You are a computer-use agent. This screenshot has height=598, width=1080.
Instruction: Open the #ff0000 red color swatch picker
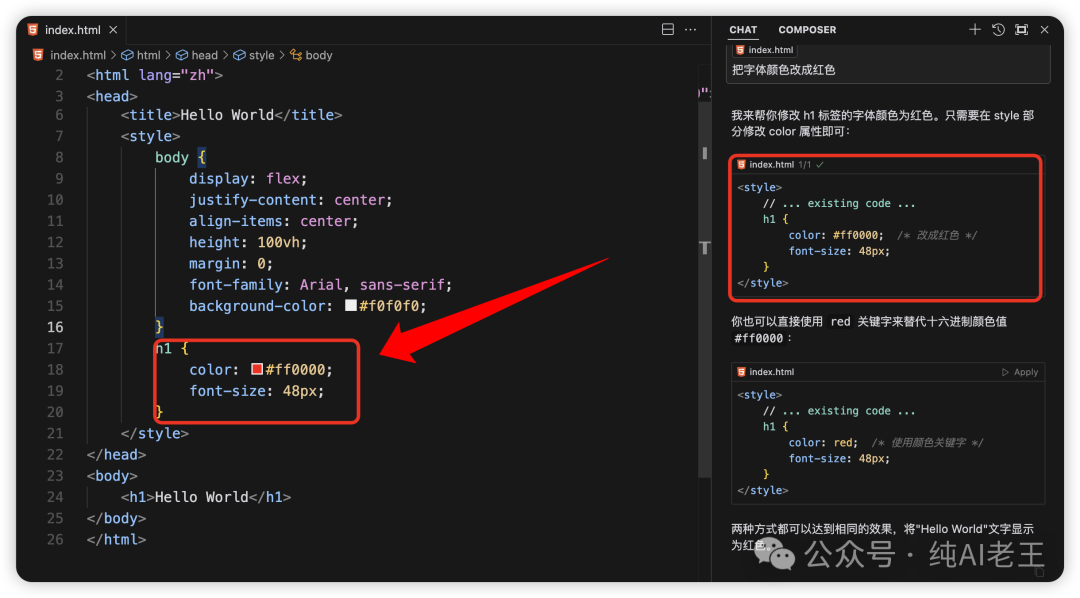[x=257, y=369]
